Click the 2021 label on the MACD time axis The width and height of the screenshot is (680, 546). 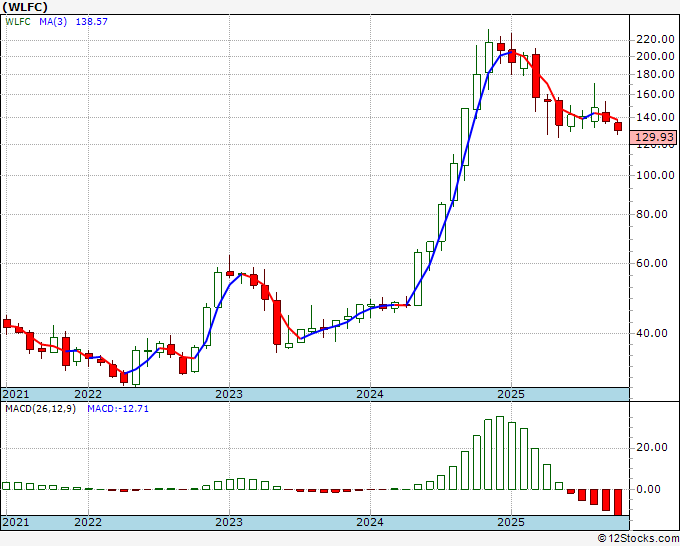[16, 522]
